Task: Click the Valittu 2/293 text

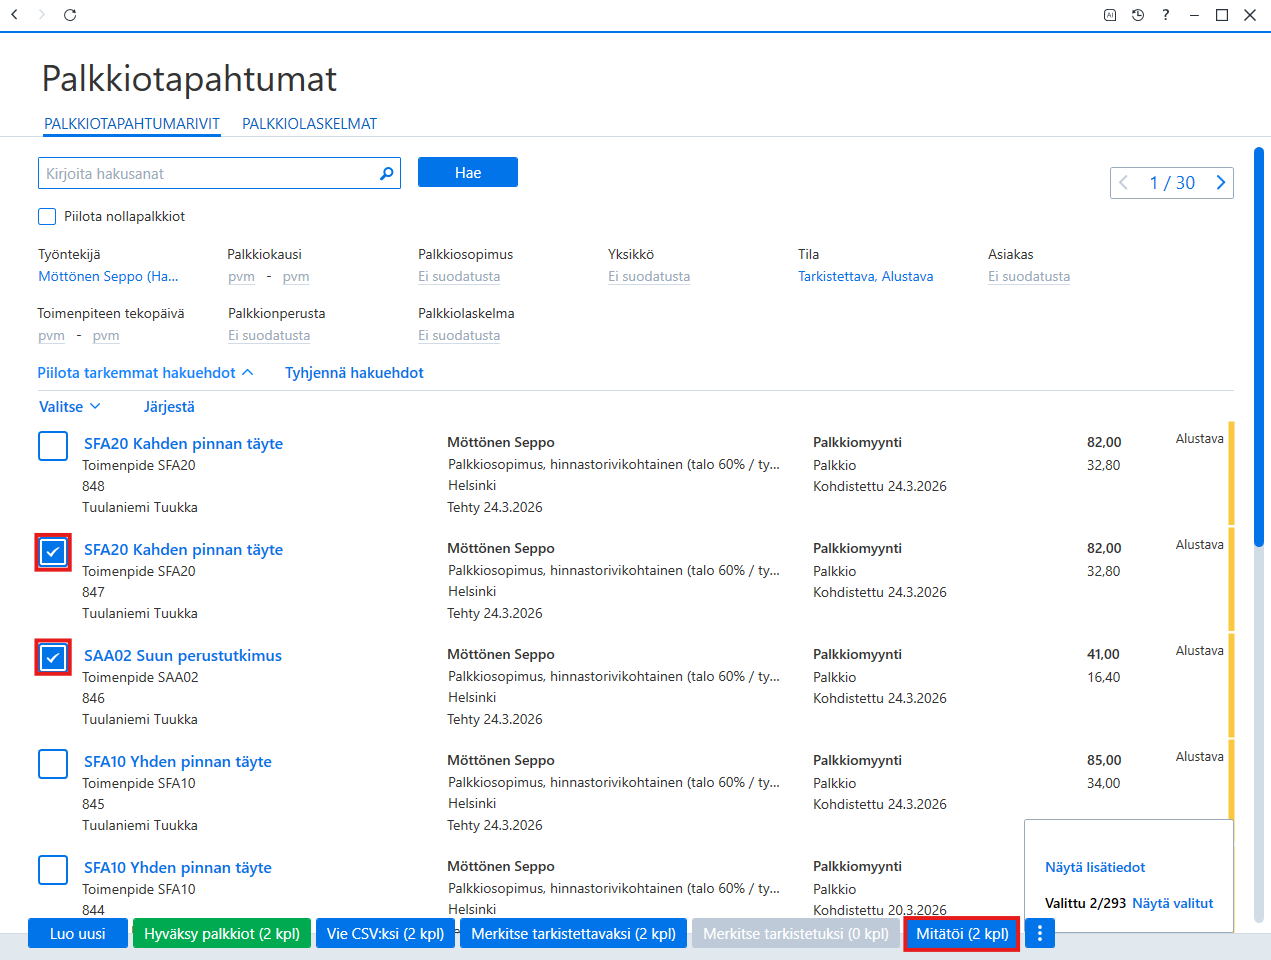Action: pyautogui.click(x=1085, y=903)
